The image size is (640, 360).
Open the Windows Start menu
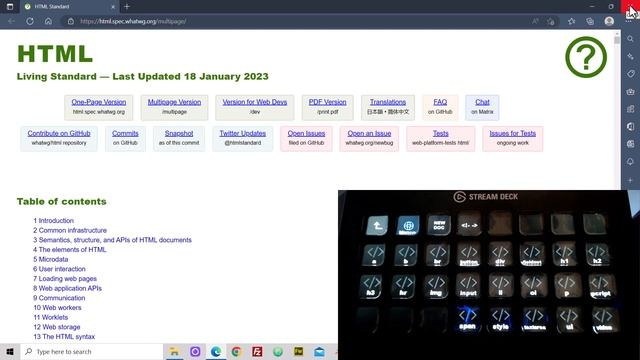[10, 351]
